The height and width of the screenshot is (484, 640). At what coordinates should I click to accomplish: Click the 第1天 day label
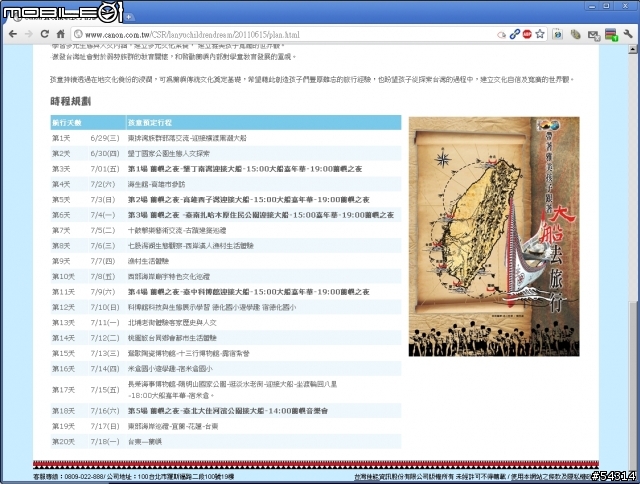[x=61, y=138]
